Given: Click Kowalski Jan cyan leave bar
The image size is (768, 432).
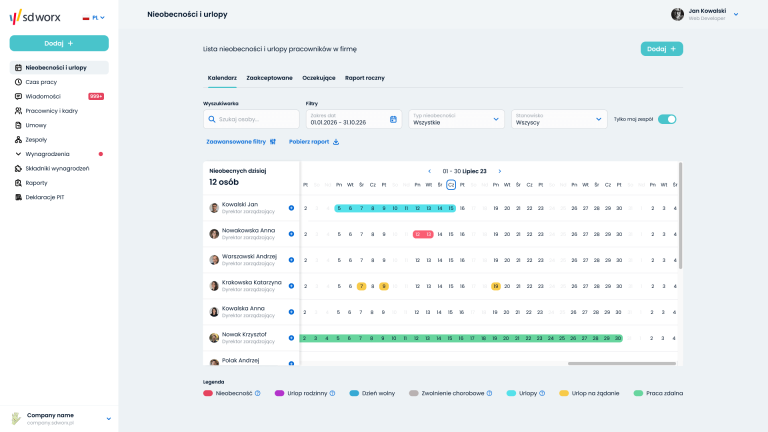Looking at the screenshot, I should click(x=395, y=208).
